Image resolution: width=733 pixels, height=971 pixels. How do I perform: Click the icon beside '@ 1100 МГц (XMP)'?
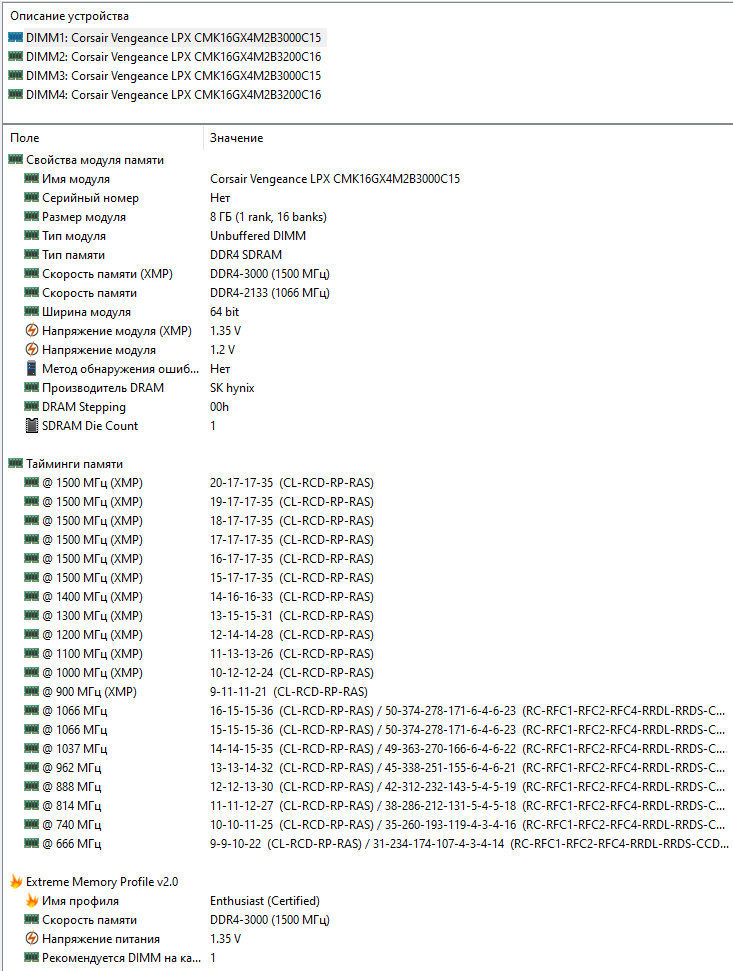(32, 653)
